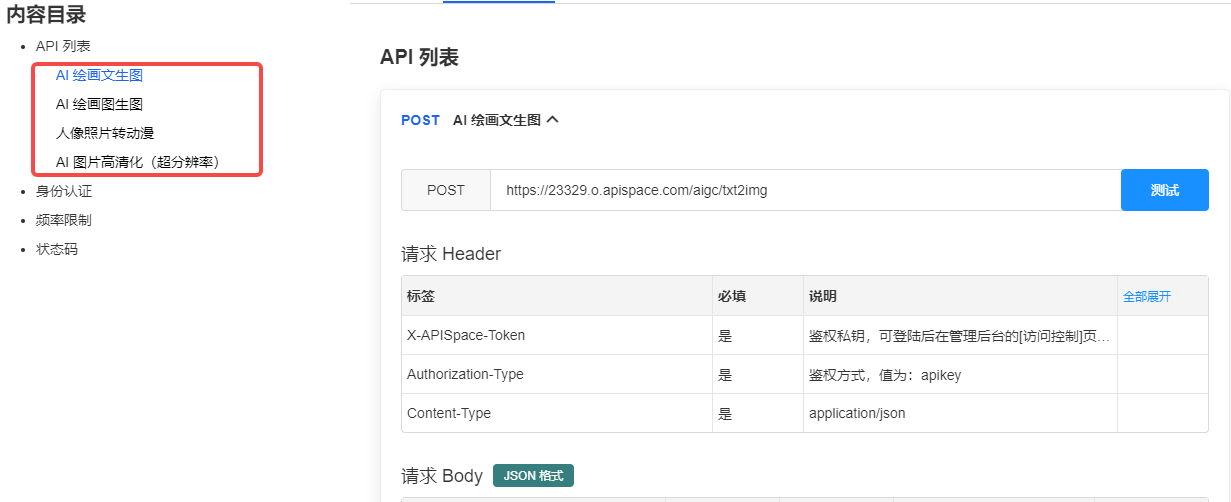Click the 内容目录 sidebar heading
The width and height of the screenshot is (1231, 502).
[46, 14]
